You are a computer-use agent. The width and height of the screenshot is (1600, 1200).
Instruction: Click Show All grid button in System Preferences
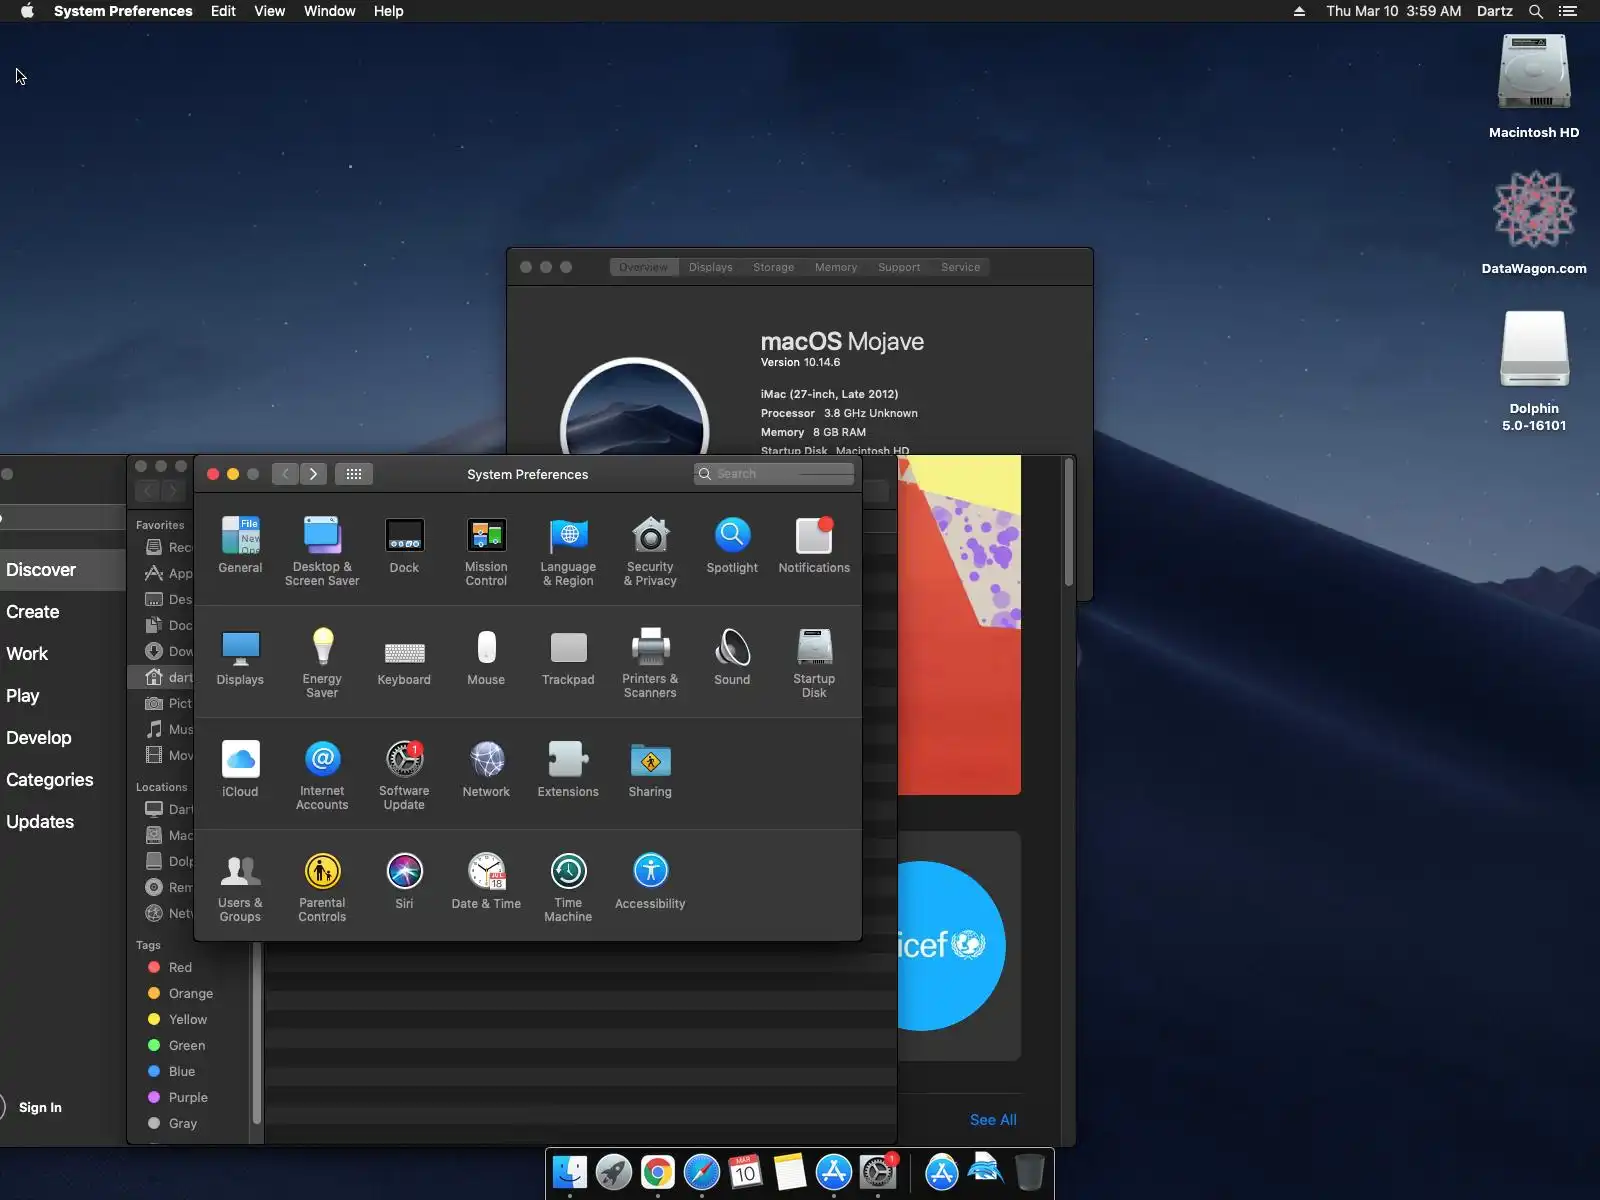click(x=354, y=474)
